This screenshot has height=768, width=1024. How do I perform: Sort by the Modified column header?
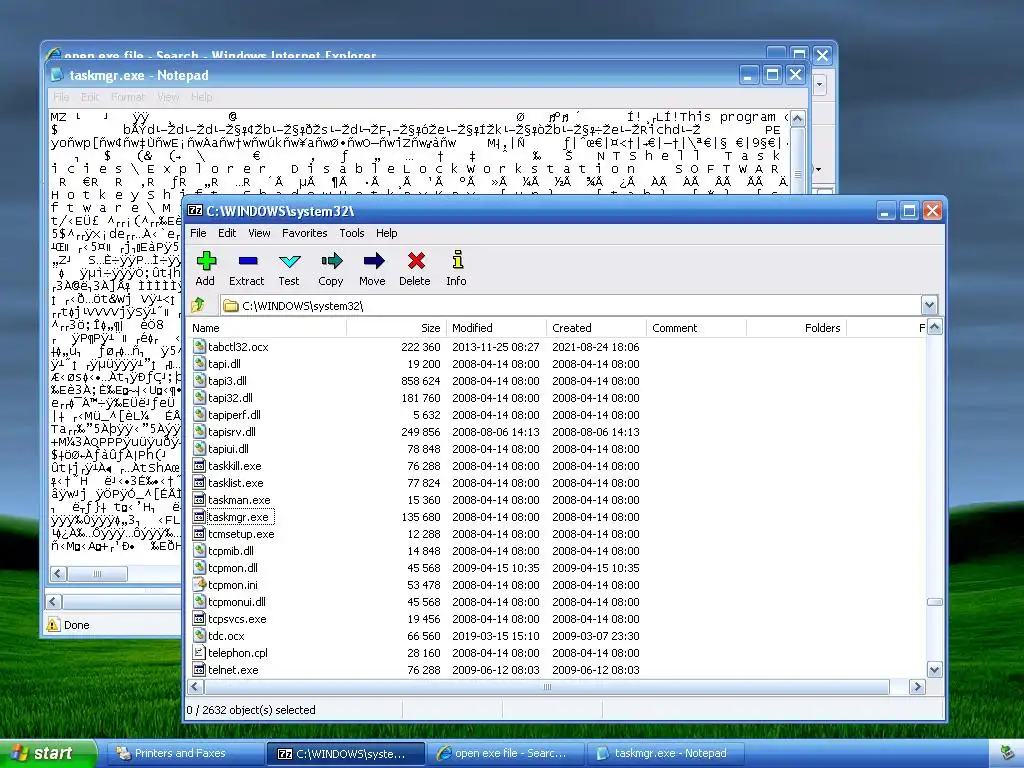coord(496,328)
